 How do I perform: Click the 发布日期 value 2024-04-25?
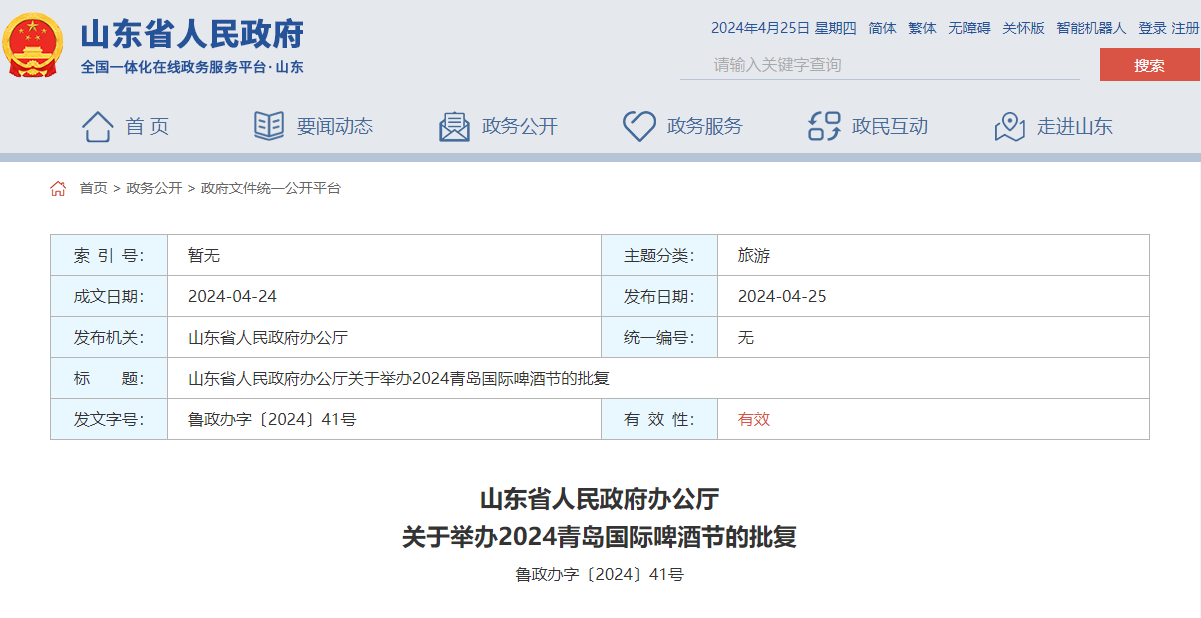pyautogui.click(x=782, y=296)
